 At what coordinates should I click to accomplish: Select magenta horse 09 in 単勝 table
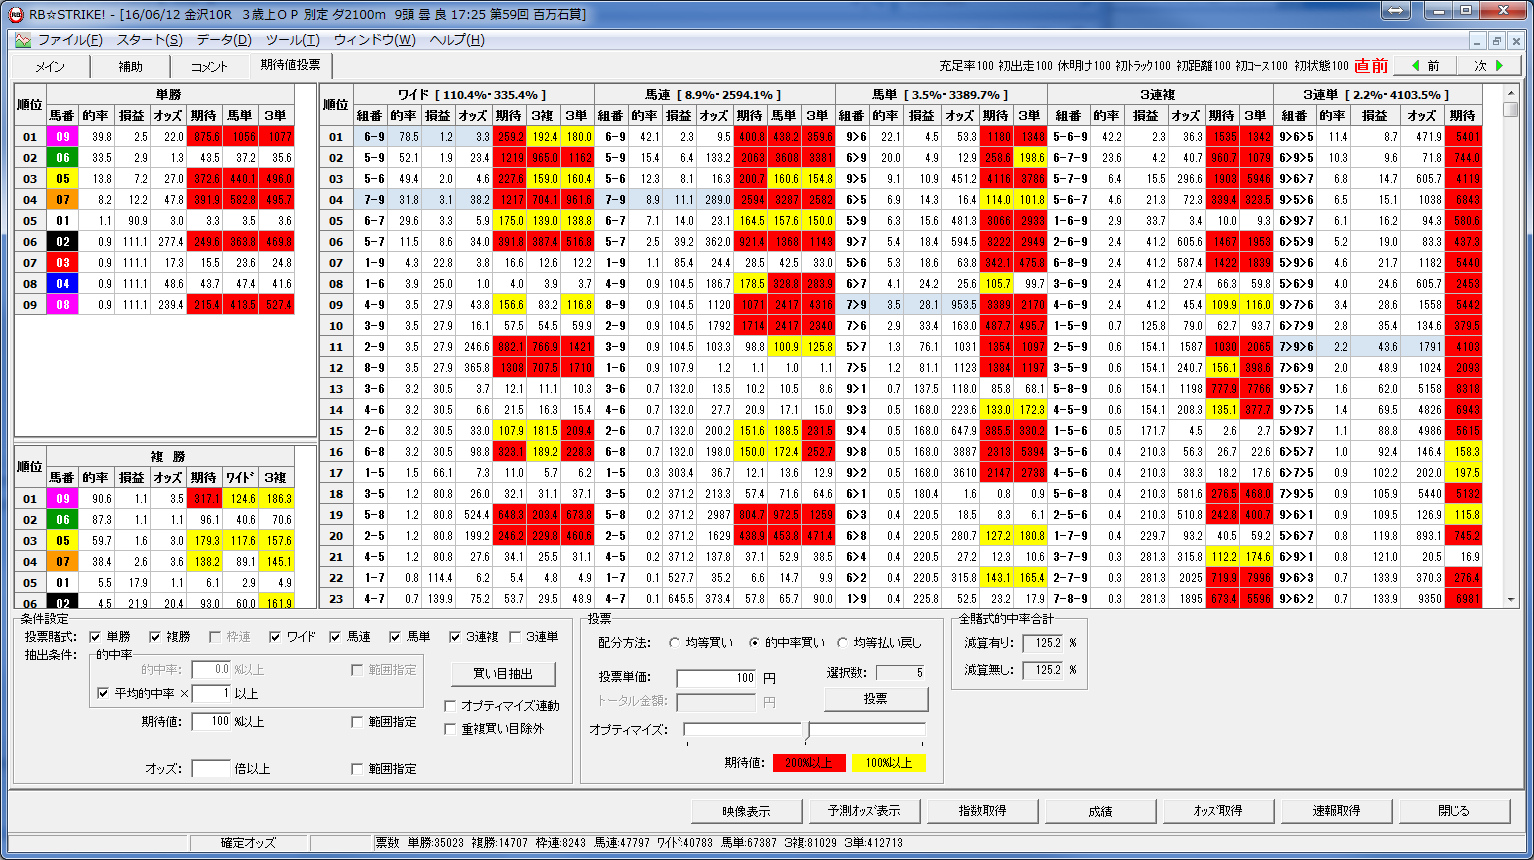click(x=62, y=137)
